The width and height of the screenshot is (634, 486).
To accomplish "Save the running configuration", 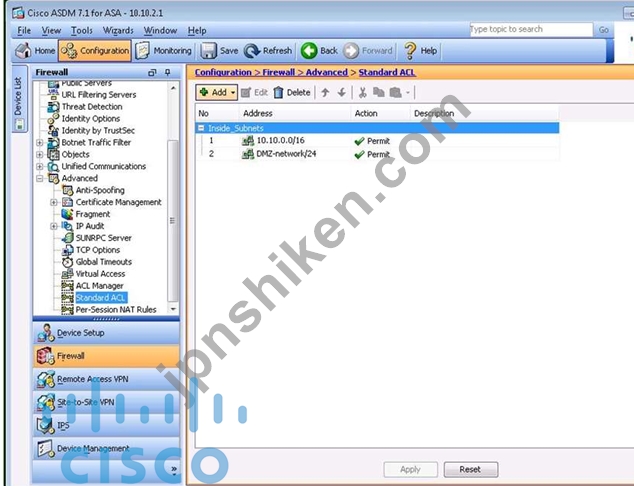I will 220,51.
